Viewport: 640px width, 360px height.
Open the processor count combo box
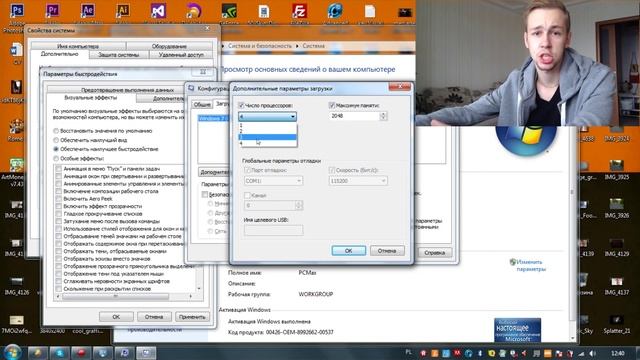tap(267, 117)
